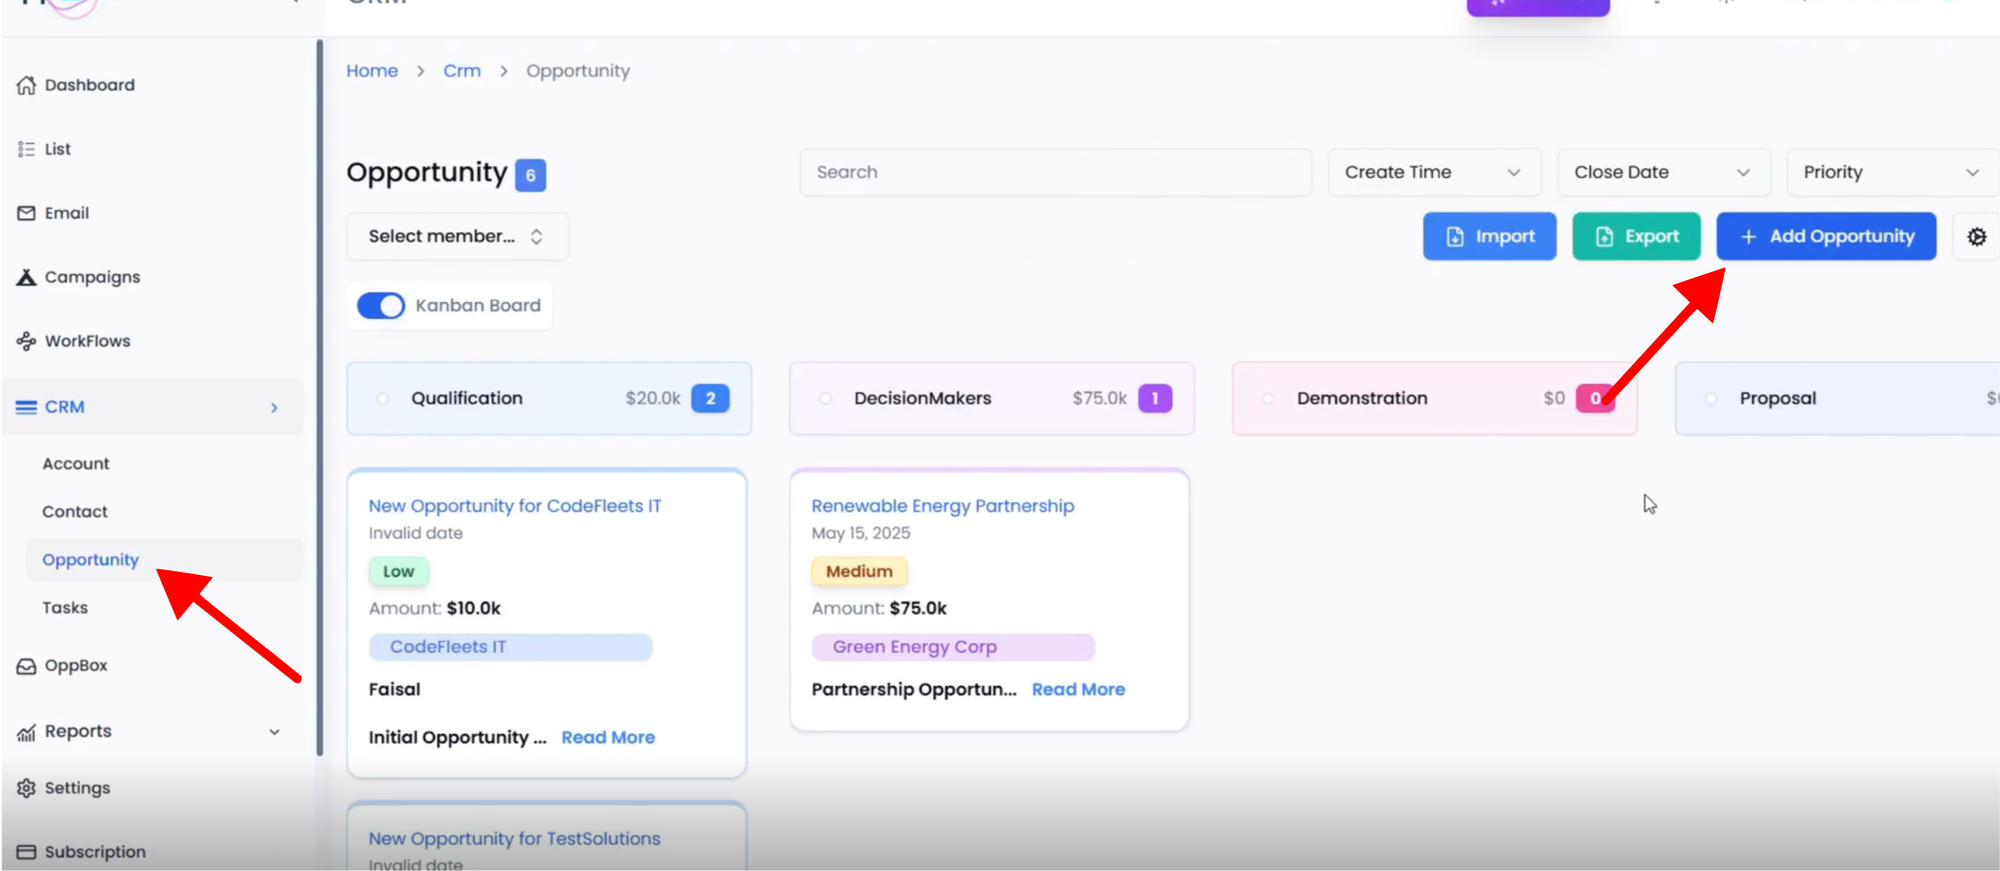The width and height of the screenshot is (2000, 871).
Task: Open Tasks in the CRM submenu
Action: point(65,608)
